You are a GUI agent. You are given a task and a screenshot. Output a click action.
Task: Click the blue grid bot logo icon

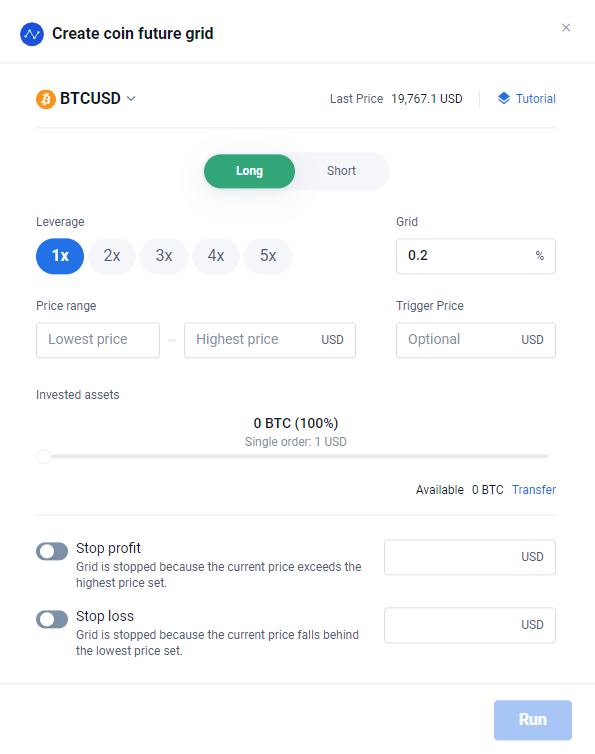pyautogui.click(x=32, y=34)
